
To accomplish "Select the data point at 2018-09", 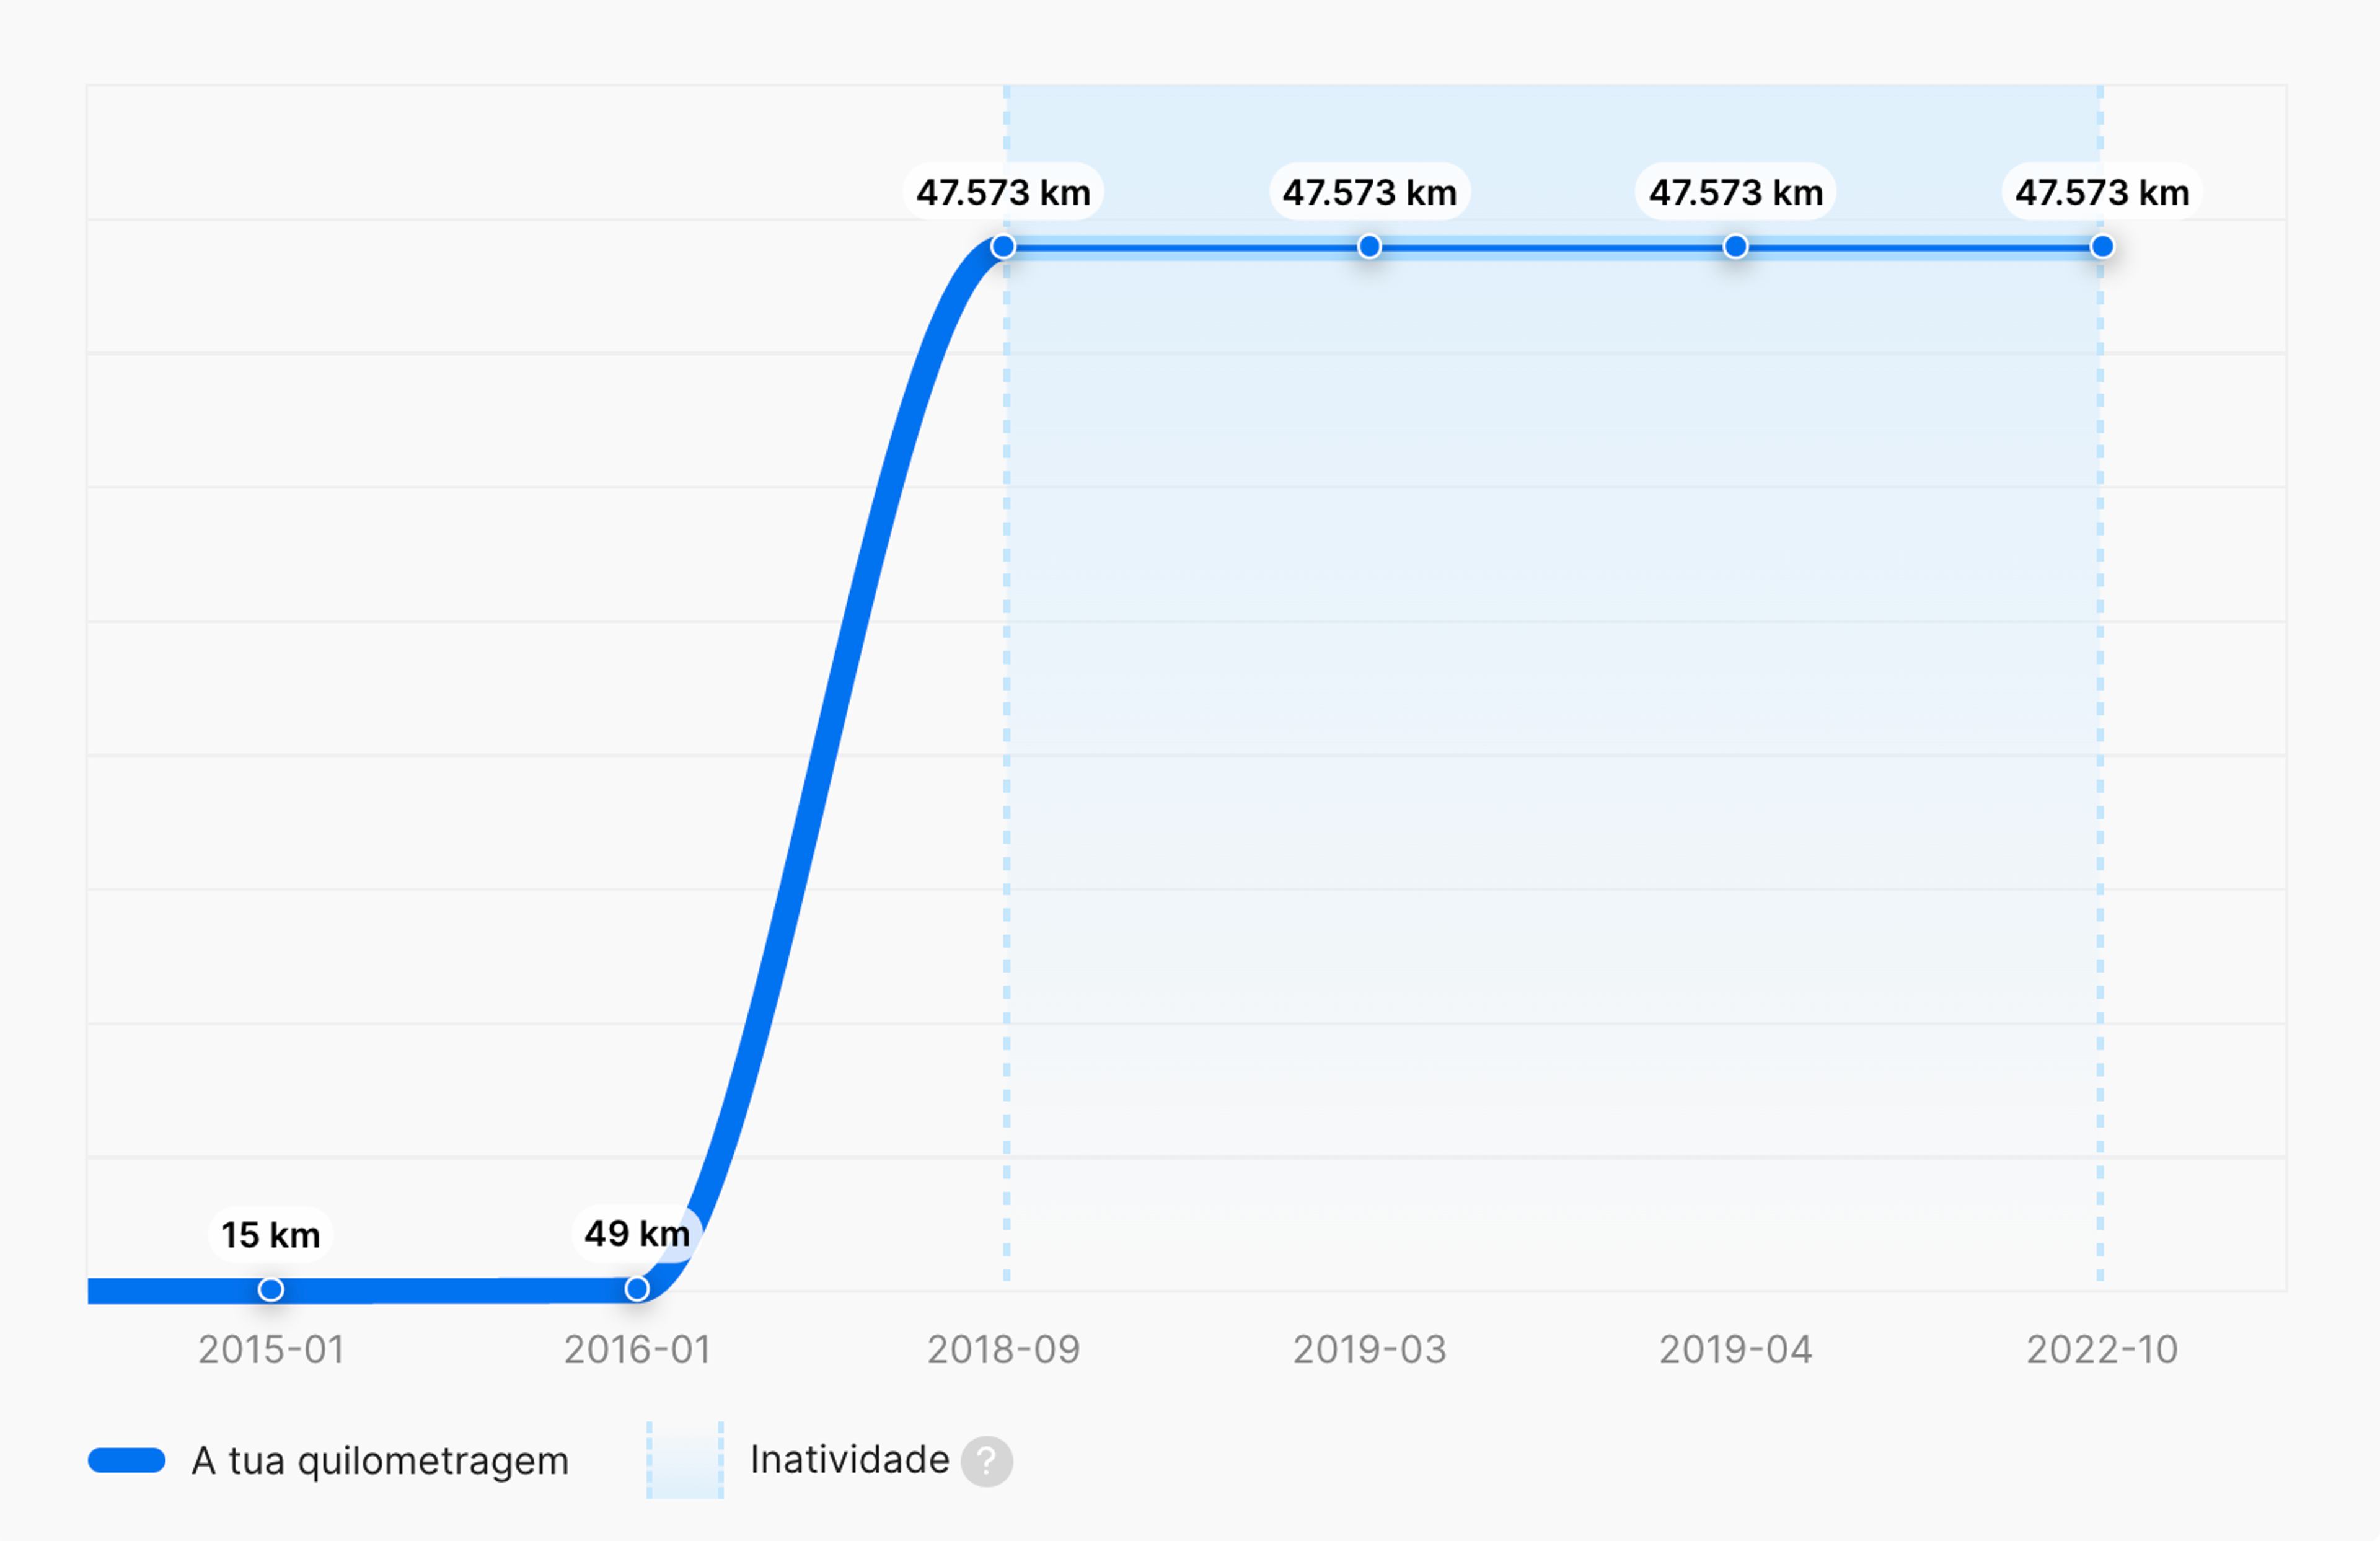I will [1003, 247].
